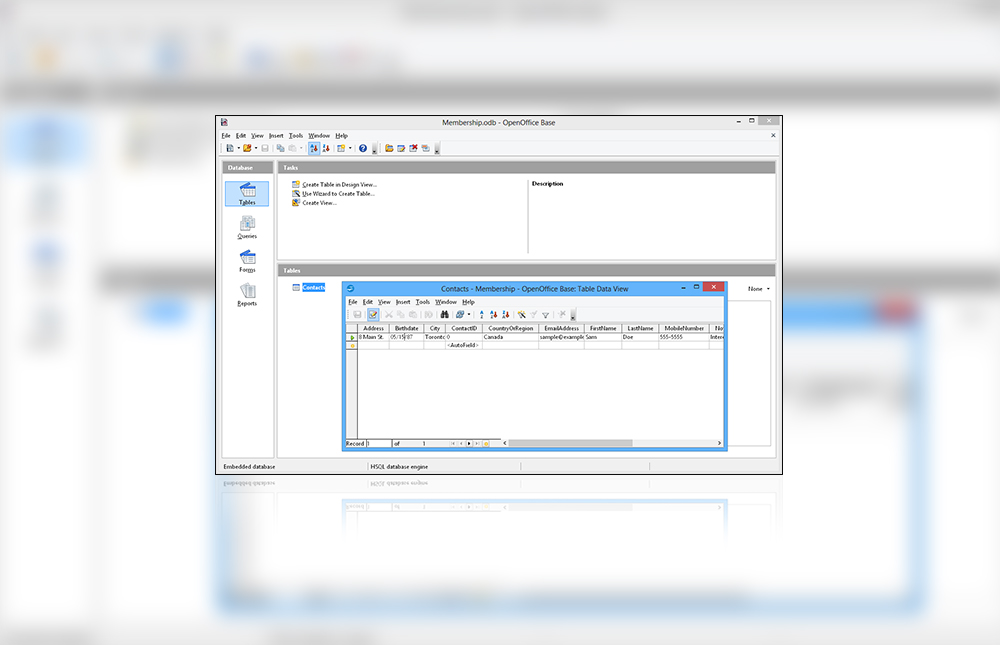Toggle Edit Data in Table Data View toolbar

(373, 315)
